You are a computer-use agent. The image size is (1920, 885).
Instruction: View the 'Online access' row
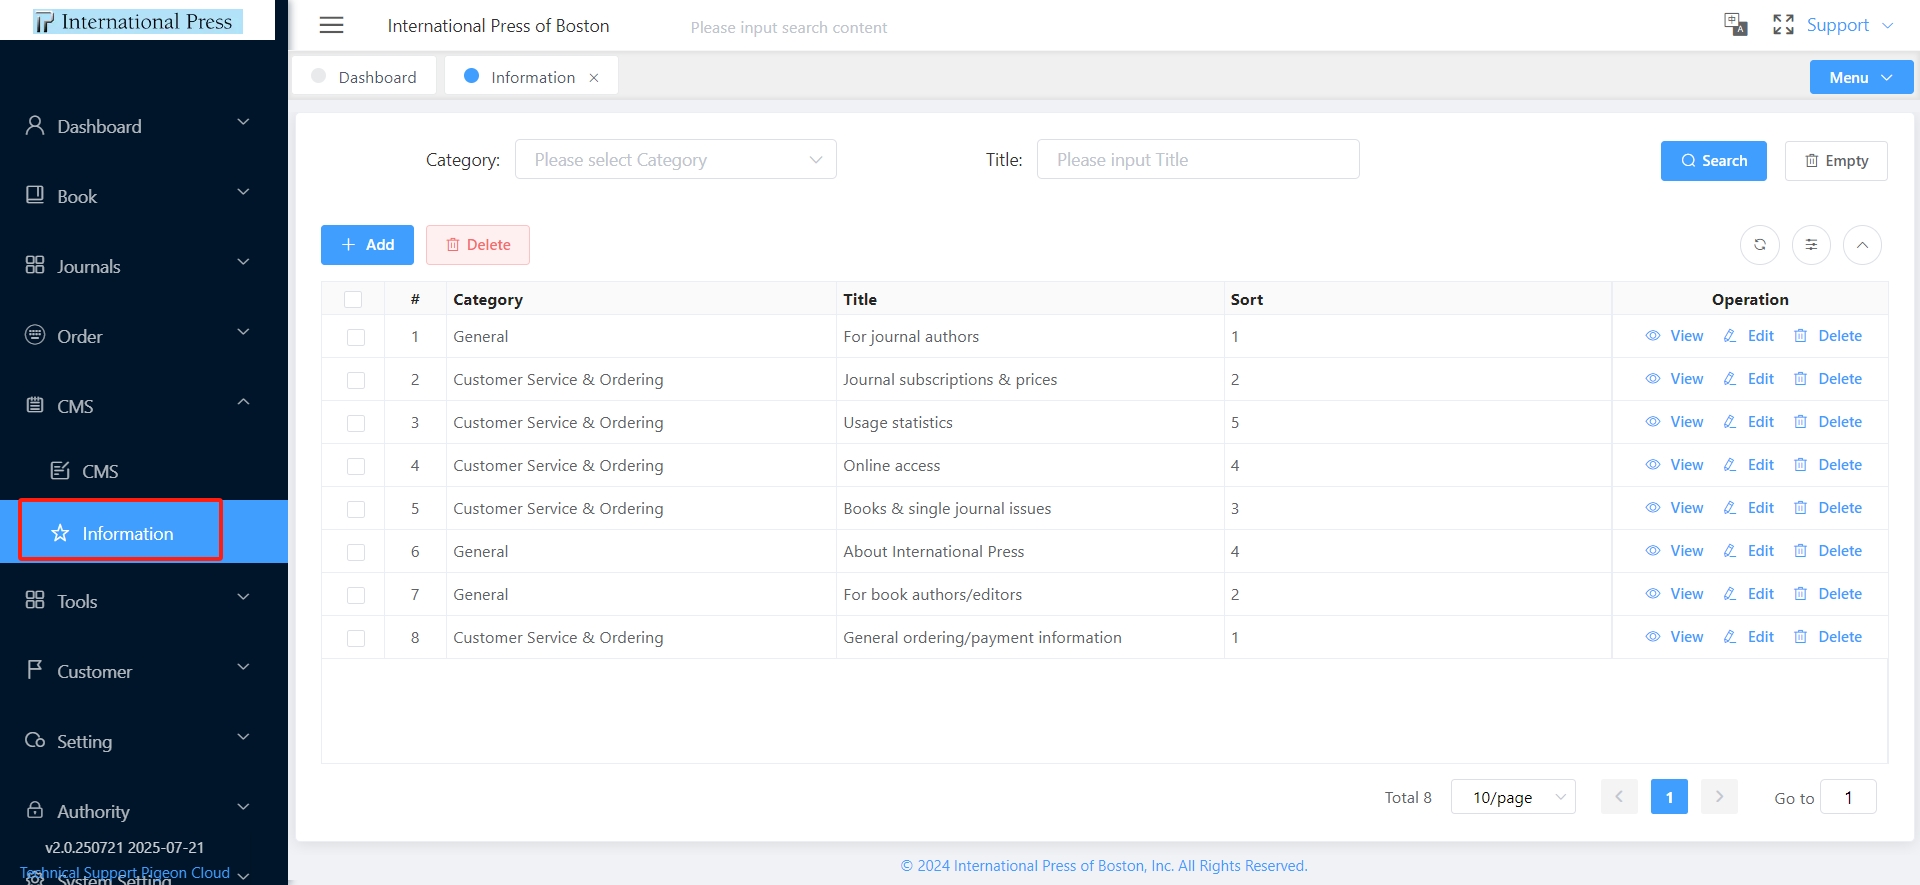coord(1675,465)
